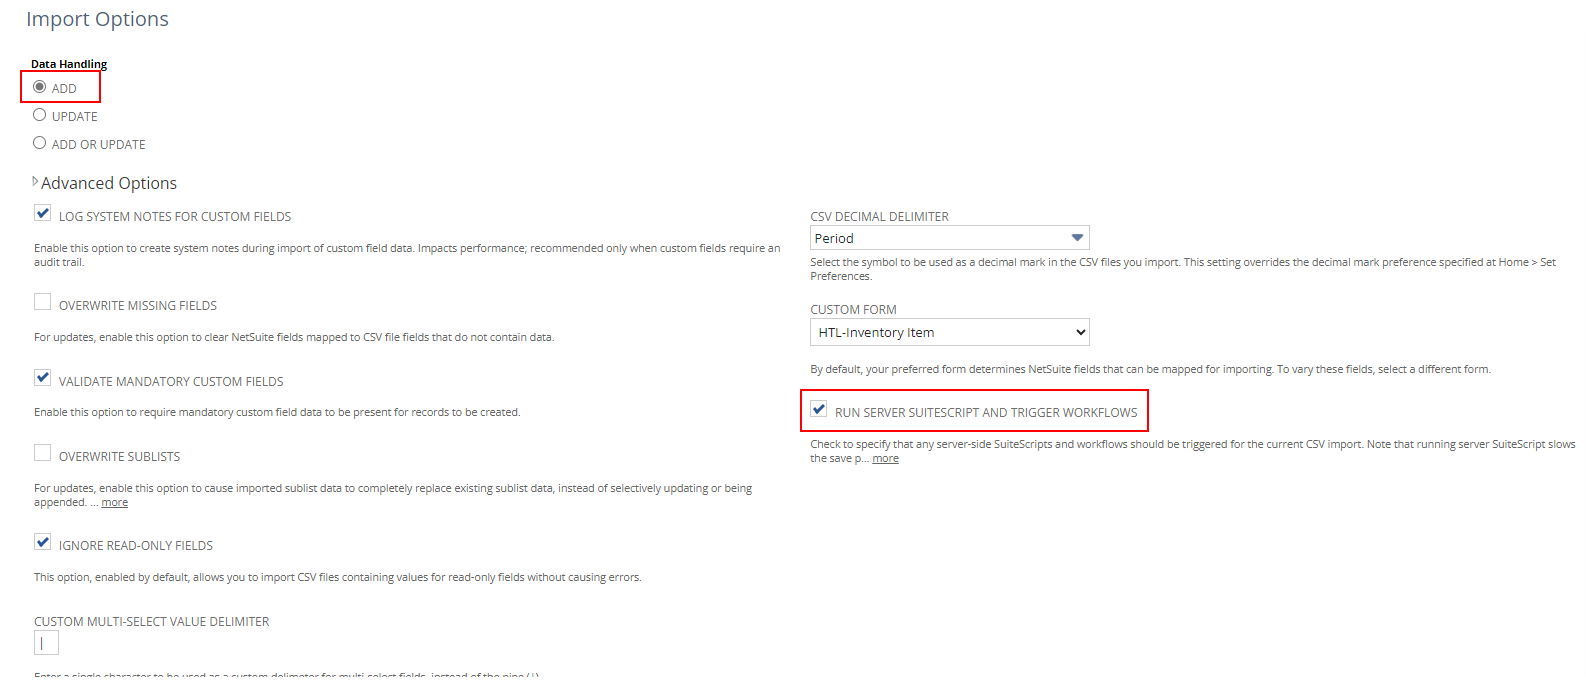
Task: Click the Advanced Options heading text
Action: point(109,183)
